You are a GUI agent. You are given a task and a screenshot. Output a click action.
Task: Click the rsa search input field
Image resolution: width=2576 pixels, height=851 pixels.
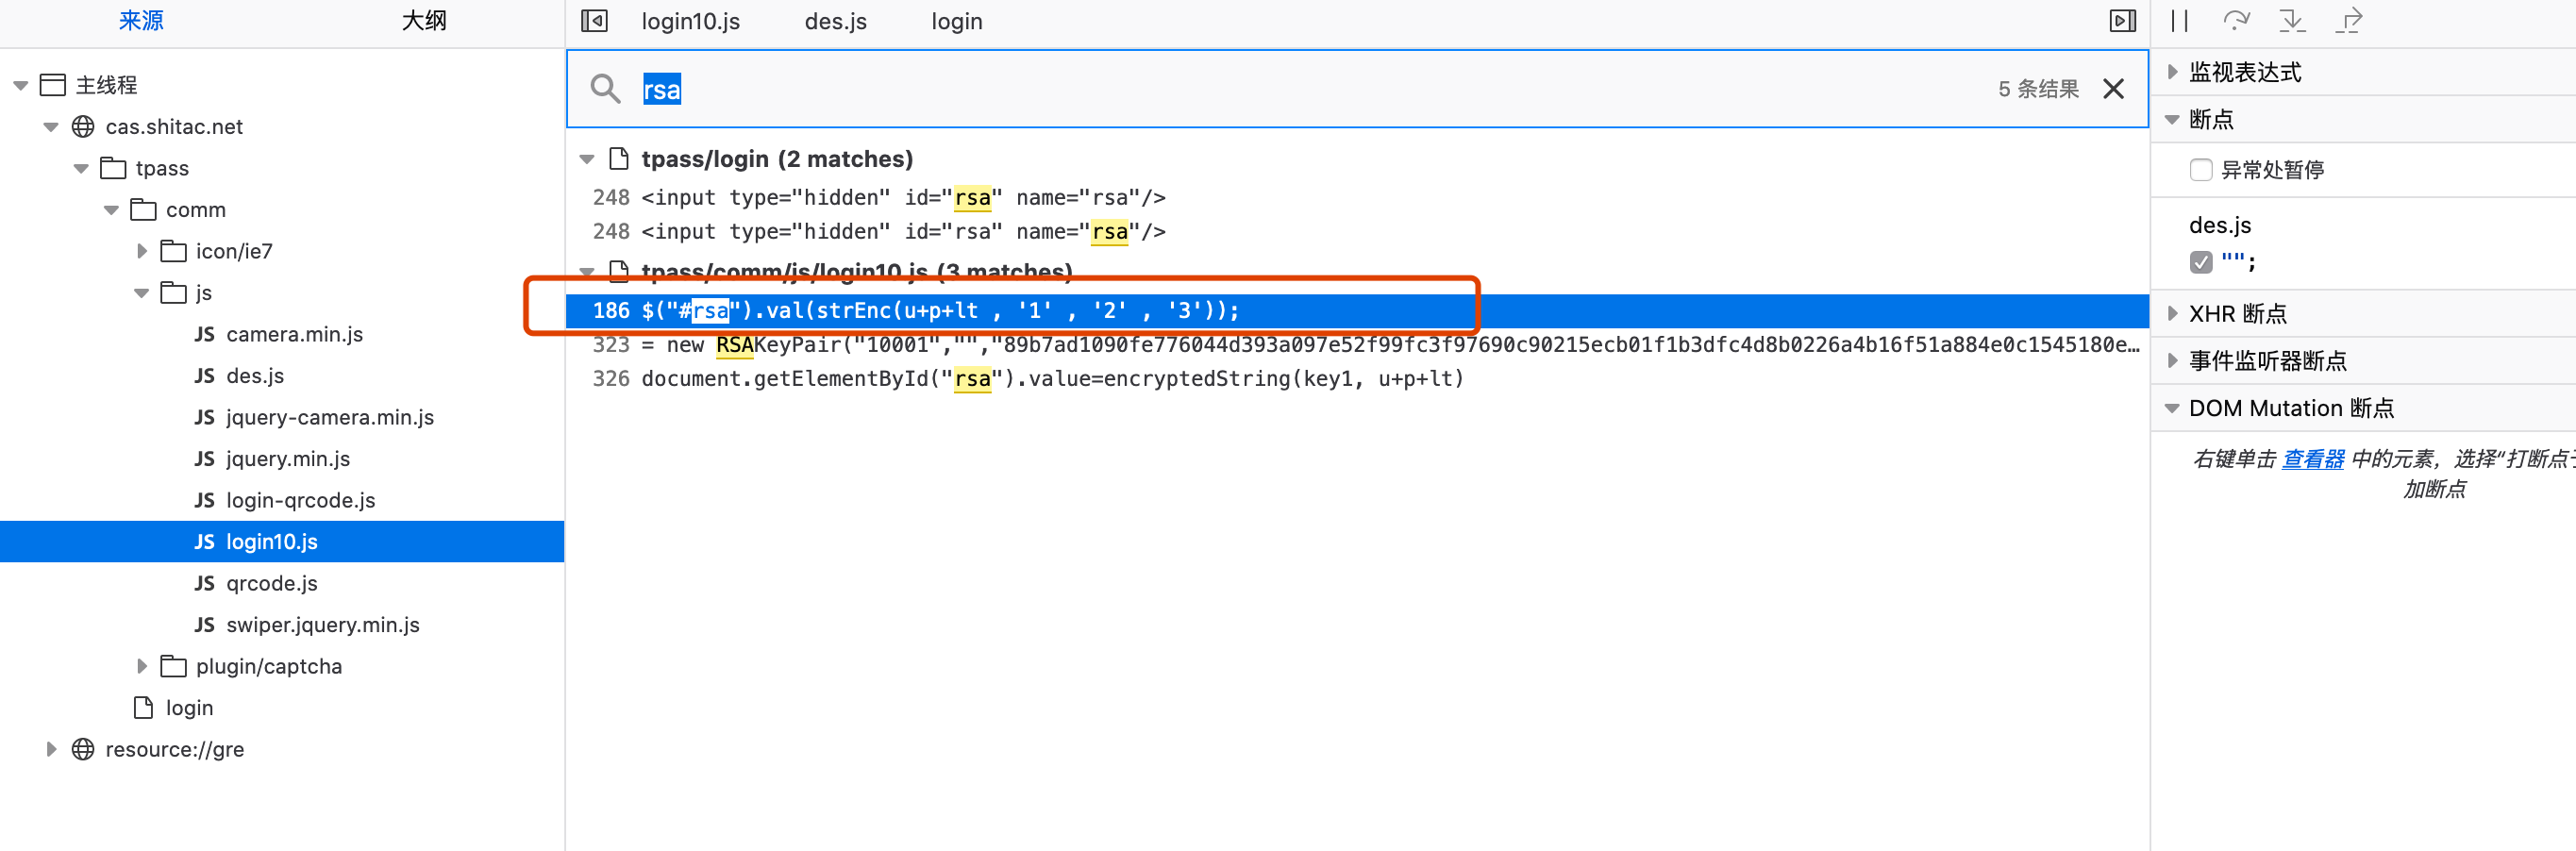1300,89
